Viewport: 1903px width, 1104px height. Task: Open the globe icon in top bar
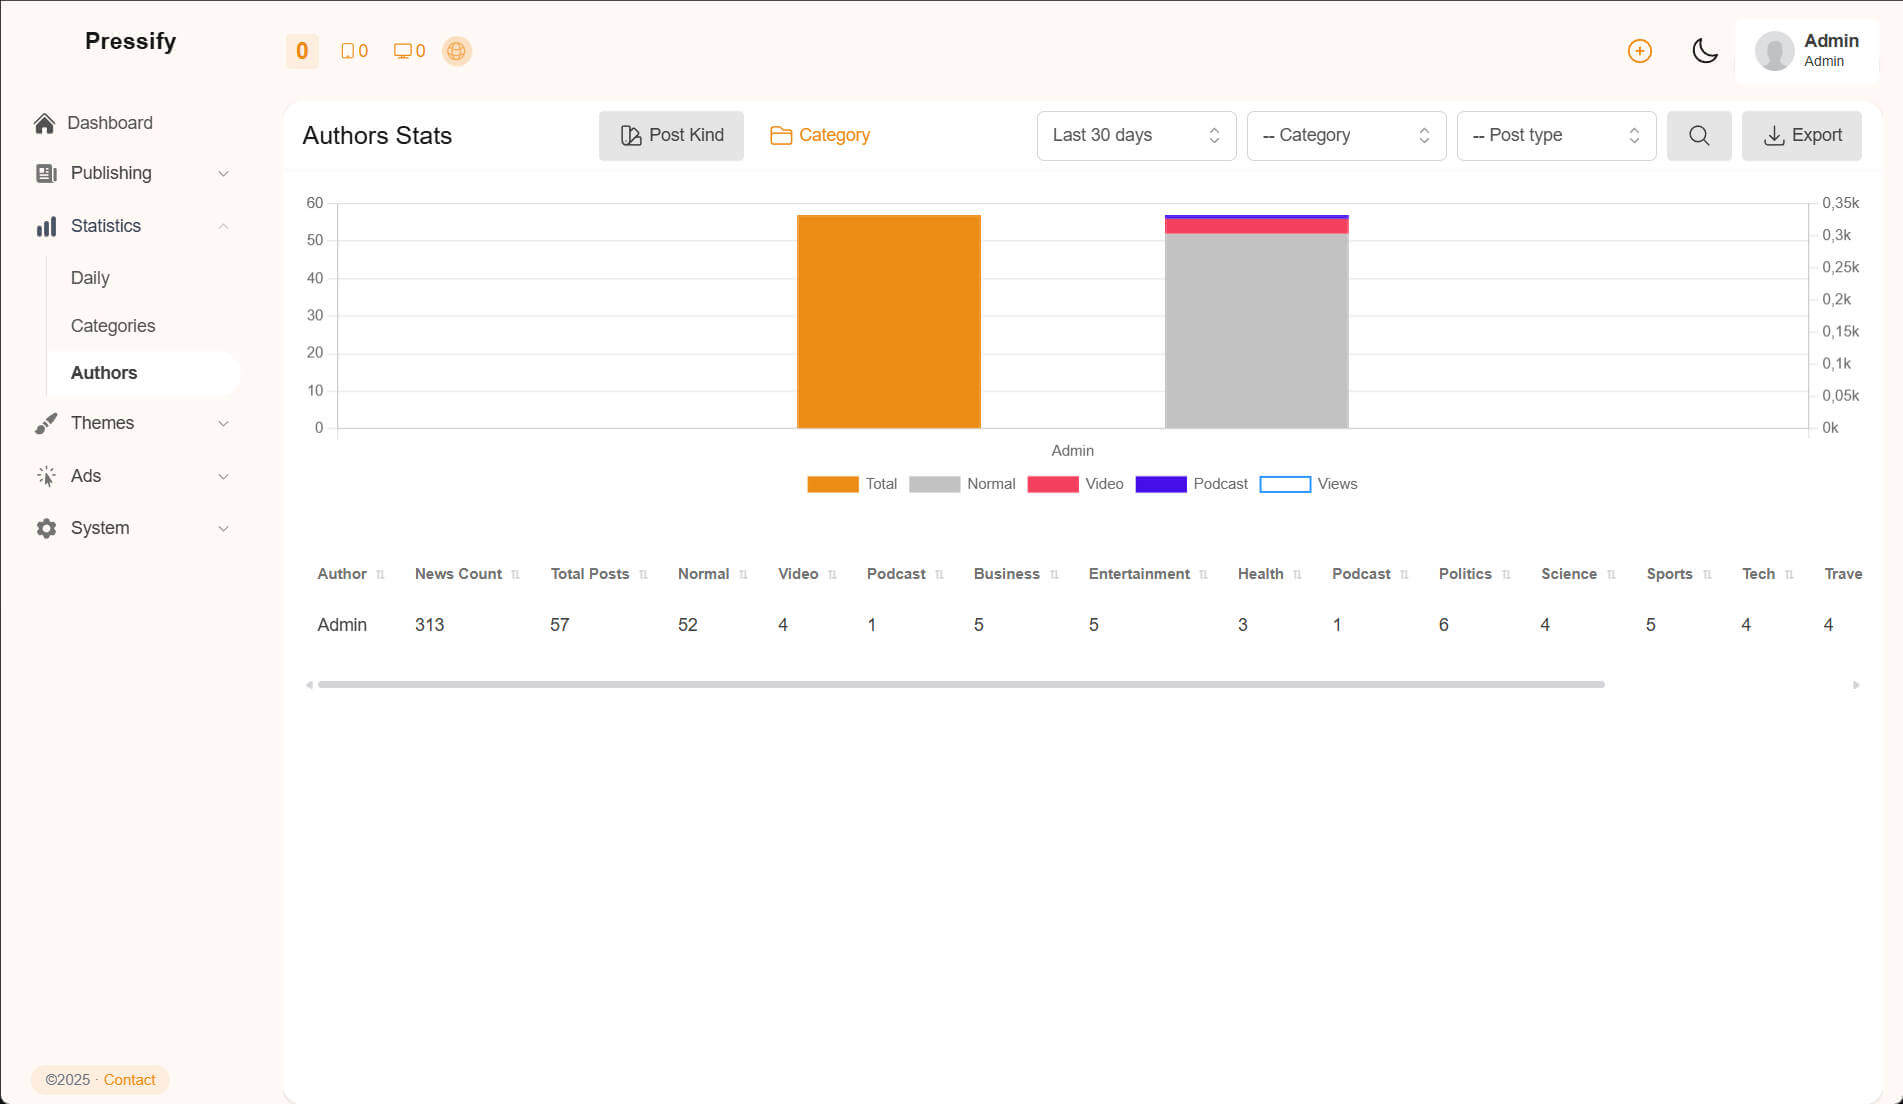456,51
